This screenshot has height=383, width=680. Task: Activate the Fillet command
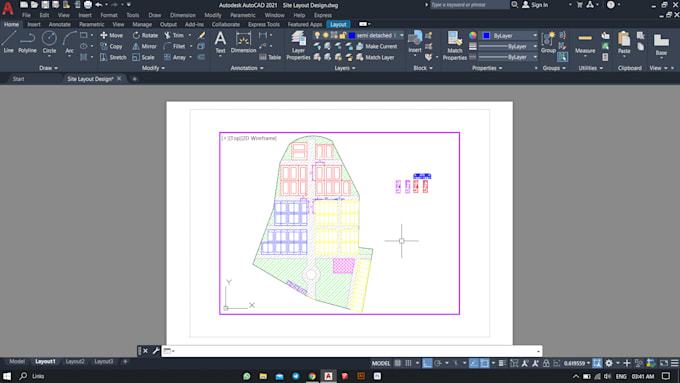[x=174, y=46]
